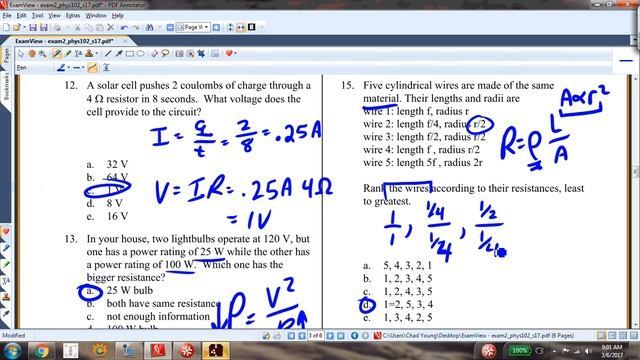Click the Delete X icon in the top toolbar

(x=110, y=27)
